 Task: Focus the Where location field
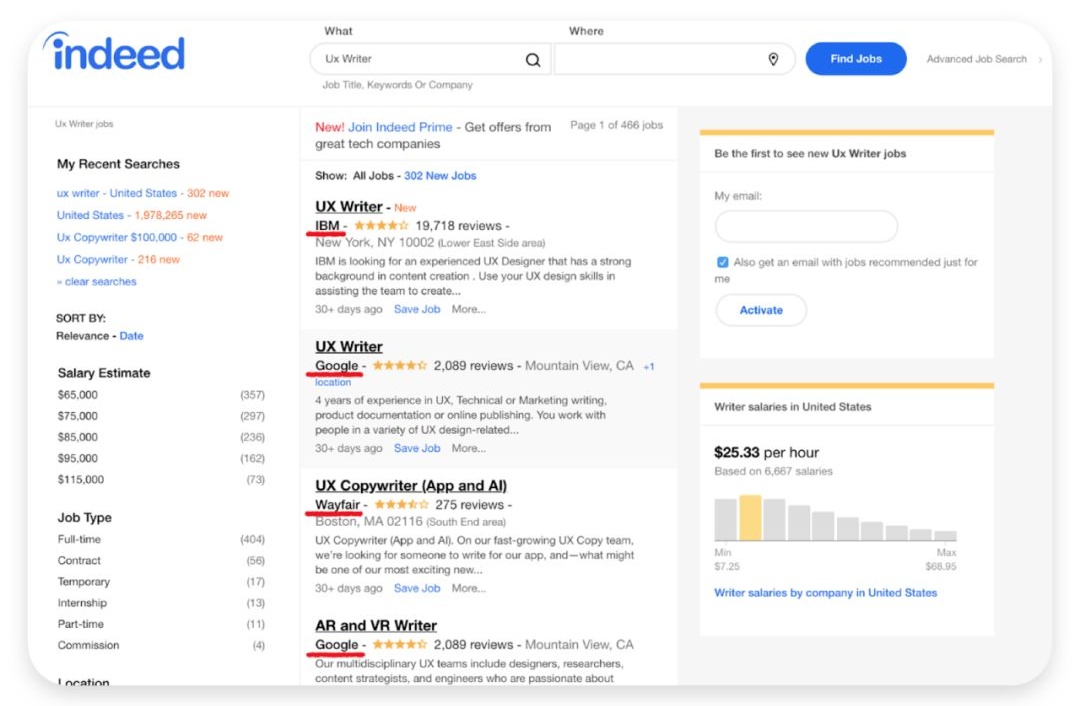pos(674,59)
